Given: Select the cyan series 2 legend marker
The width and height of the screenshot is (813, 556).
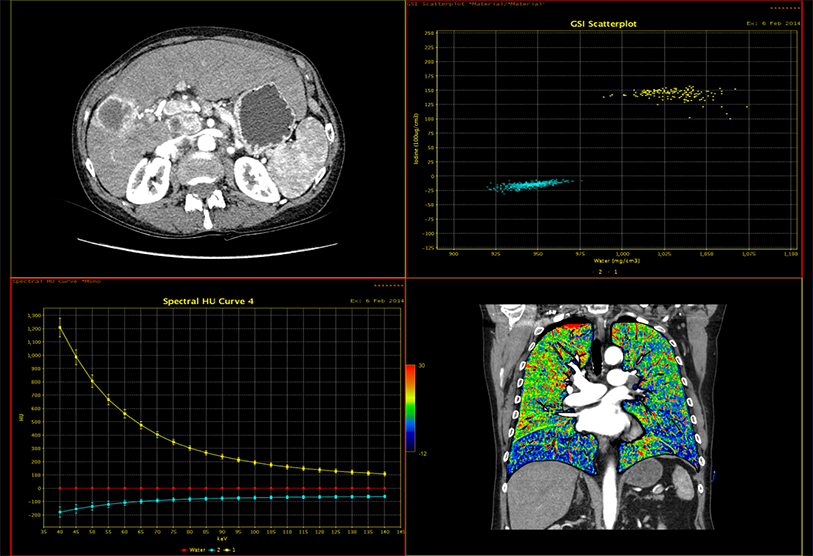Looking at the screenshot, I should click(212, 550).
